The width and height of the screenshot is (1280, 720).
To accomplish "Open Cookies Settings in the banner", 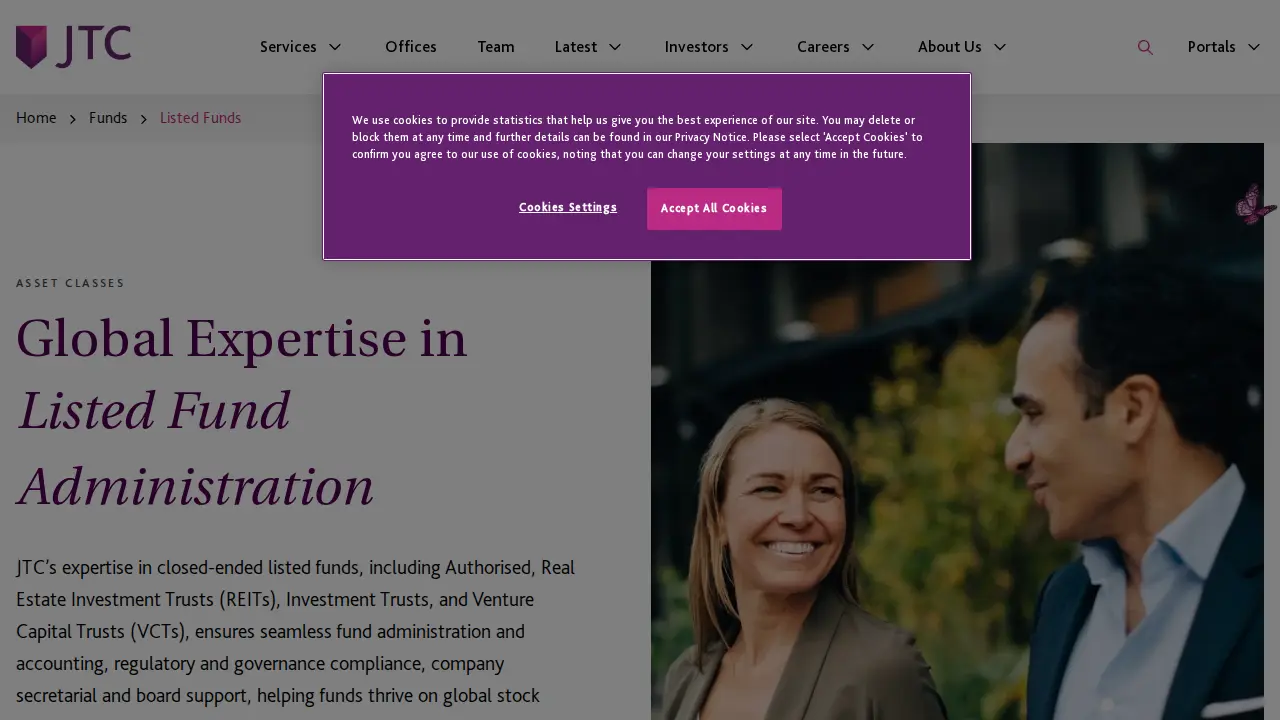I will click(x=568, y=207).
